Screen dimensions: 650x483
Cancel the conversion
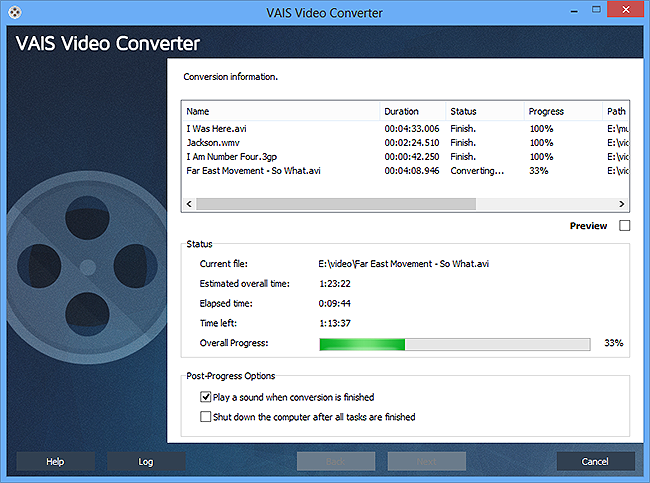pyautogui.click(x=595, y=461)
